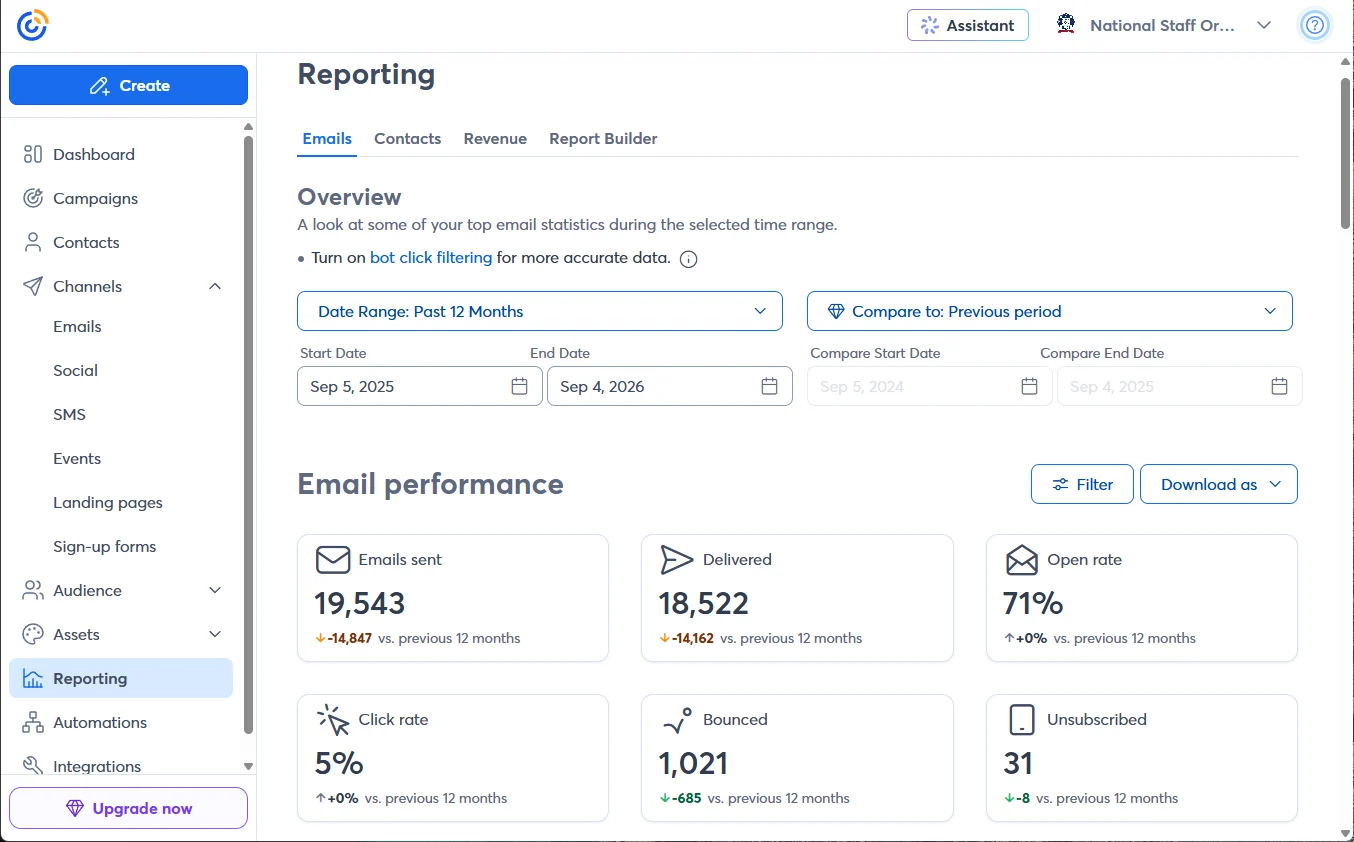The width and height of the screenshot is (1354, 842).
Task: Open the National Staff account dropdown chevron
Action: (x=1264, y=26)
